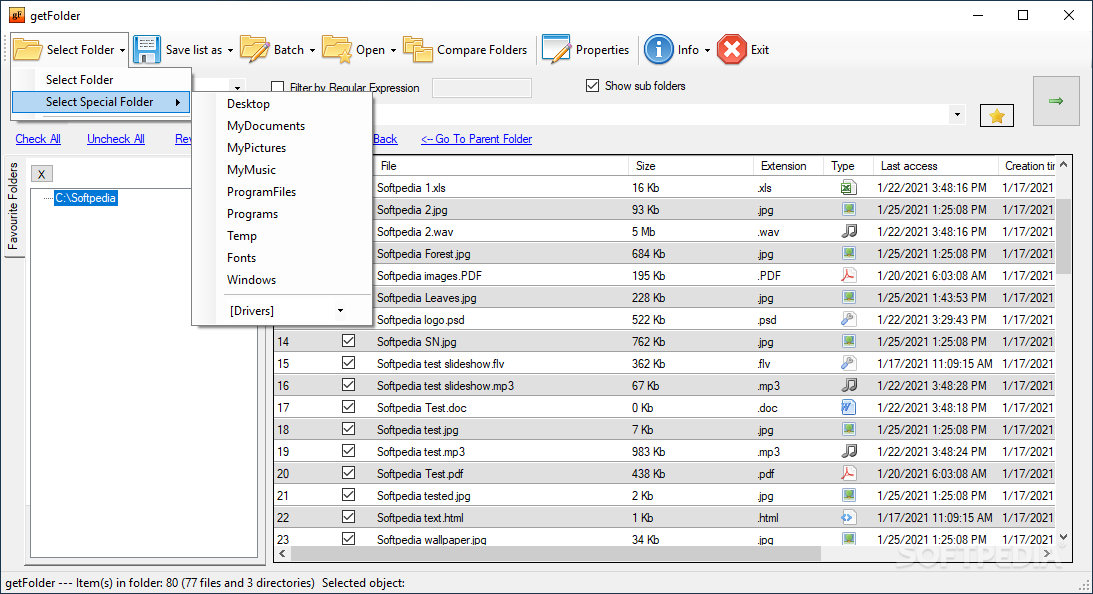Click the Properties notepad icon
The image size is (1093, 594).
556,50
